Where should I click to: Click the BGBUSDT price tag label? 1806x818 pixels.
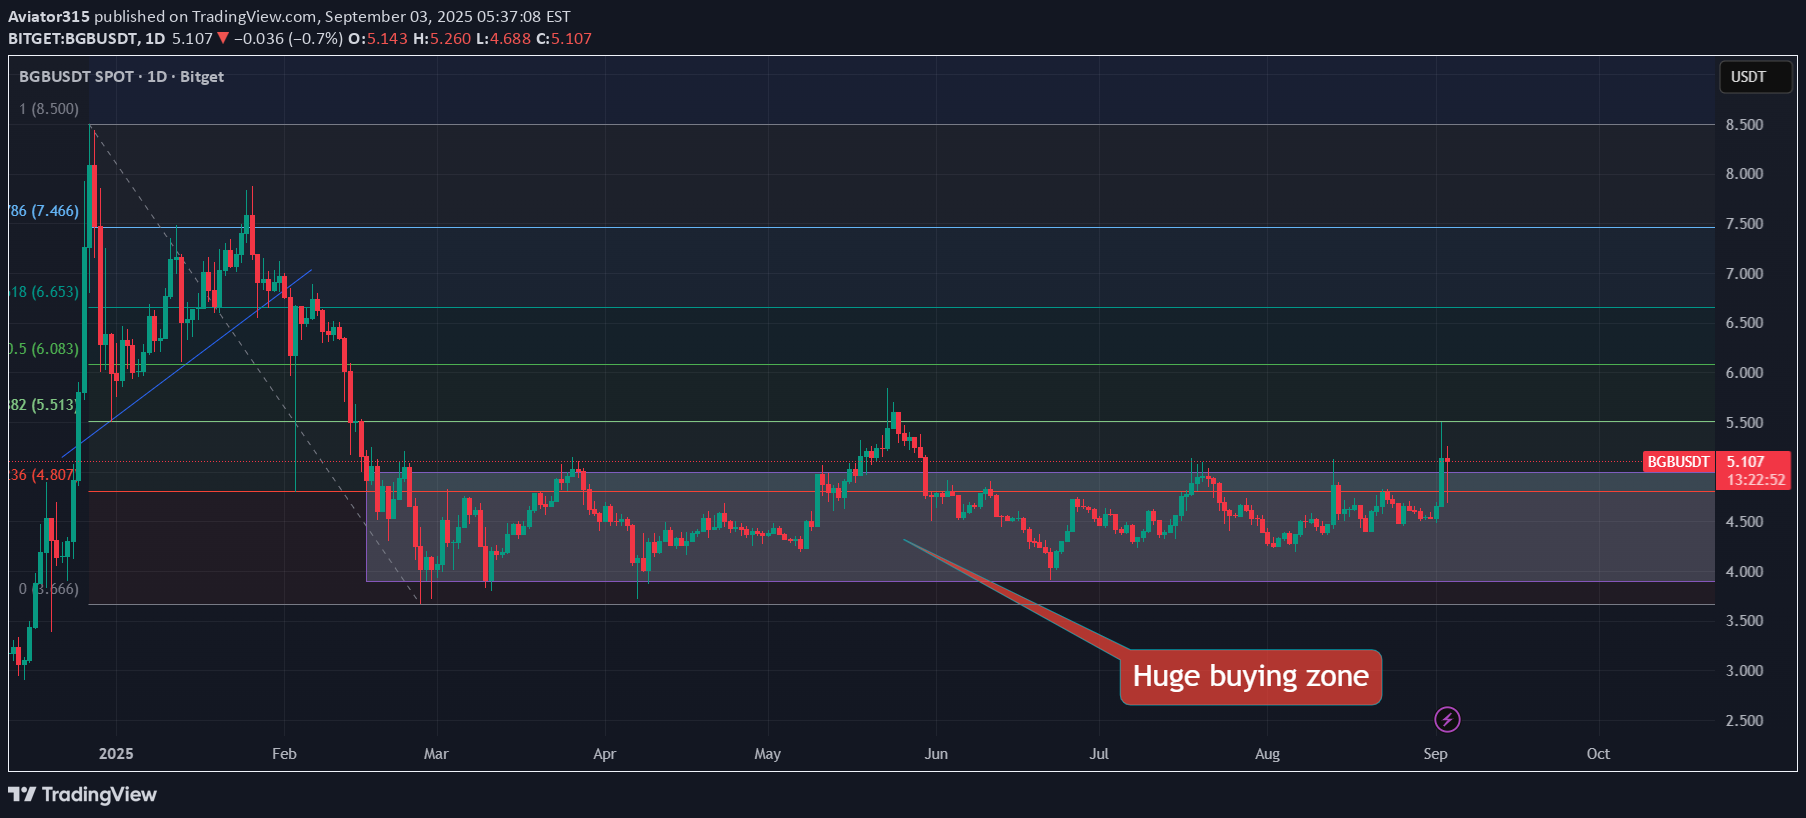tap(1678, 462)
